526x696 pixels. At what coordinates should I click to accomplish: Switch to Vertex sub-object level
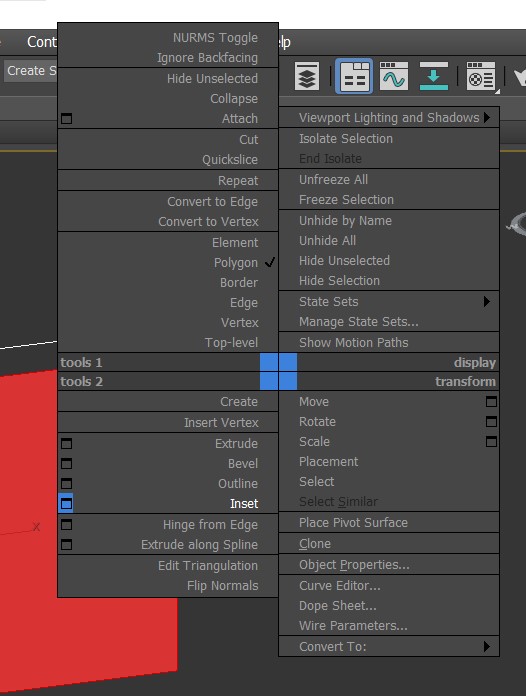(x=240, y=323)
